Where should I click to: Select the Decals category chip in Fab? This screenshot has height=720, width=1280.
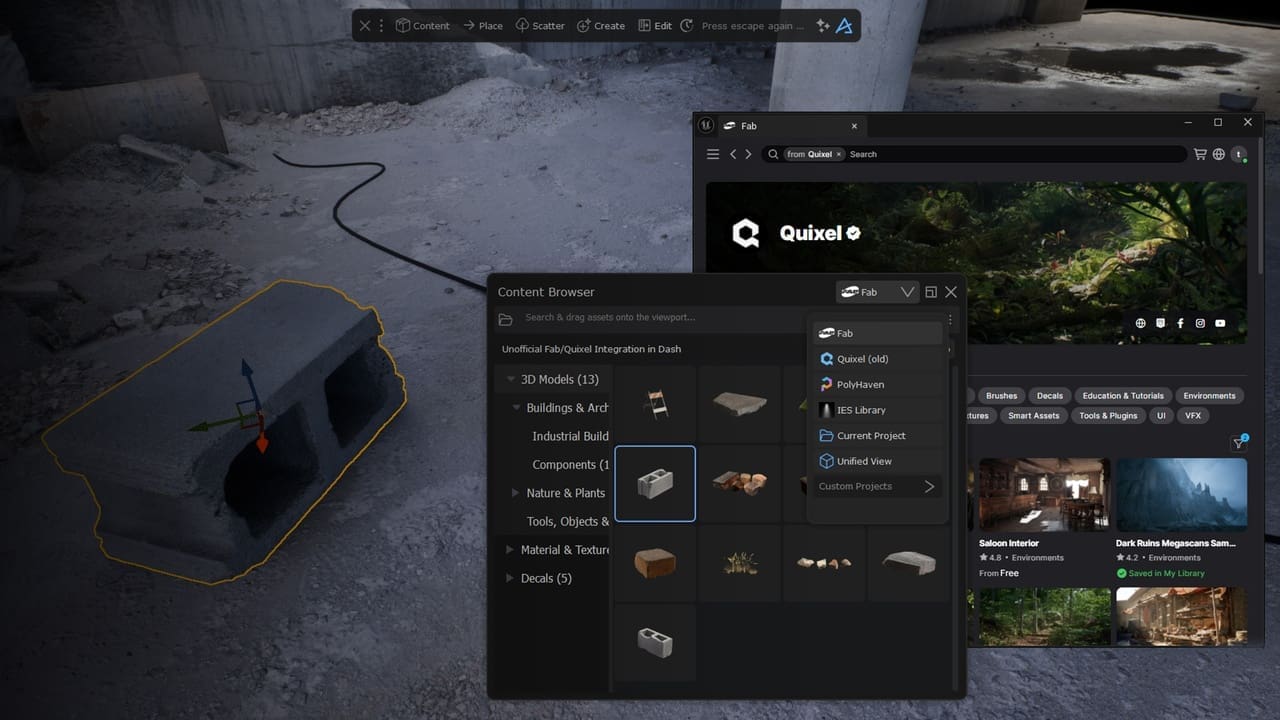[x=1050, y=396]
